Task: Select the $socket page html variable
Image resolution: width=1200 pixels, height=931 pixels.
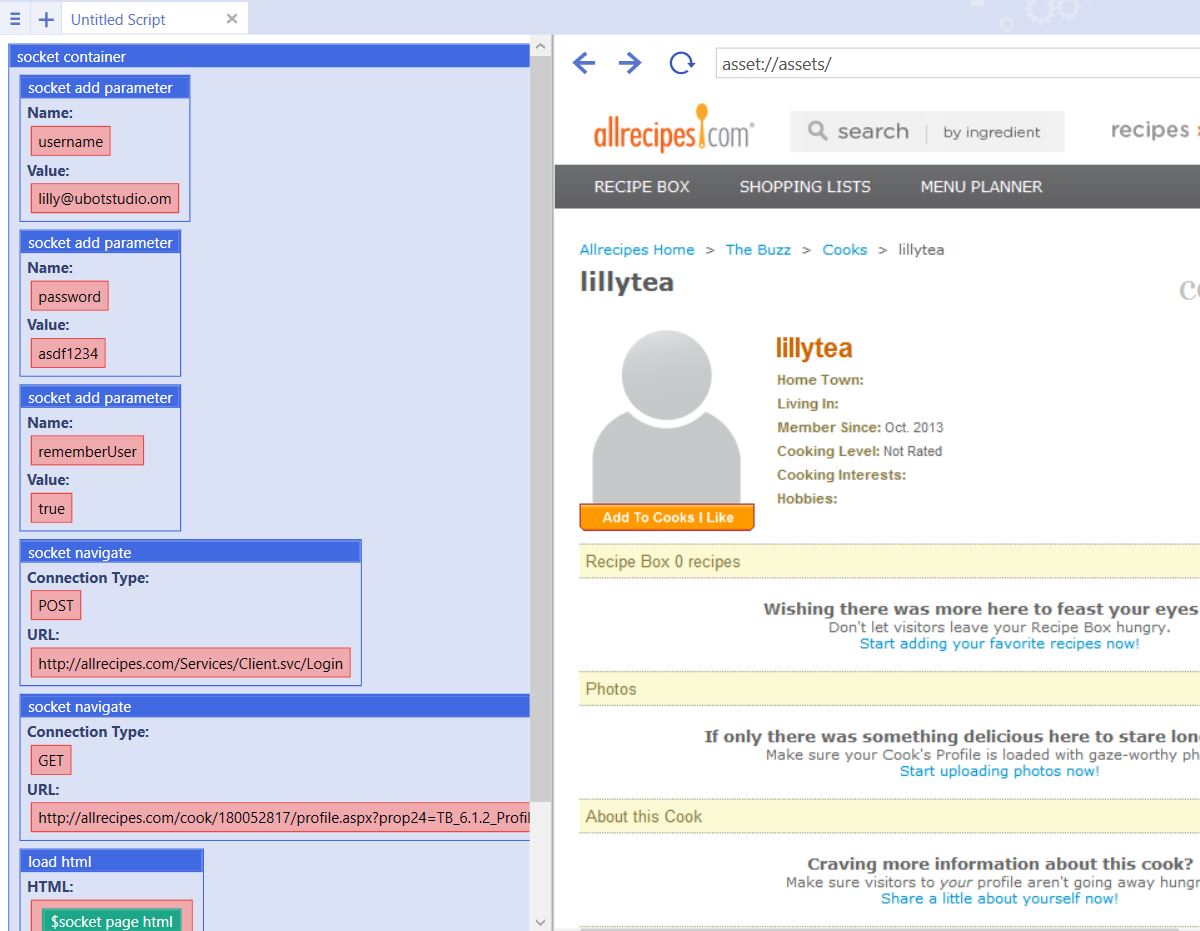Action: click(x=112, y=921)
